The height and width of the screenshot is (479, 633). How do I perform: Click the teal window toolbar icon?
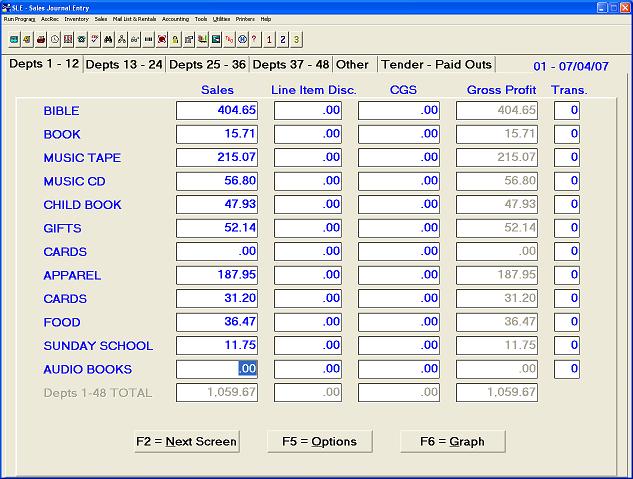216,40
